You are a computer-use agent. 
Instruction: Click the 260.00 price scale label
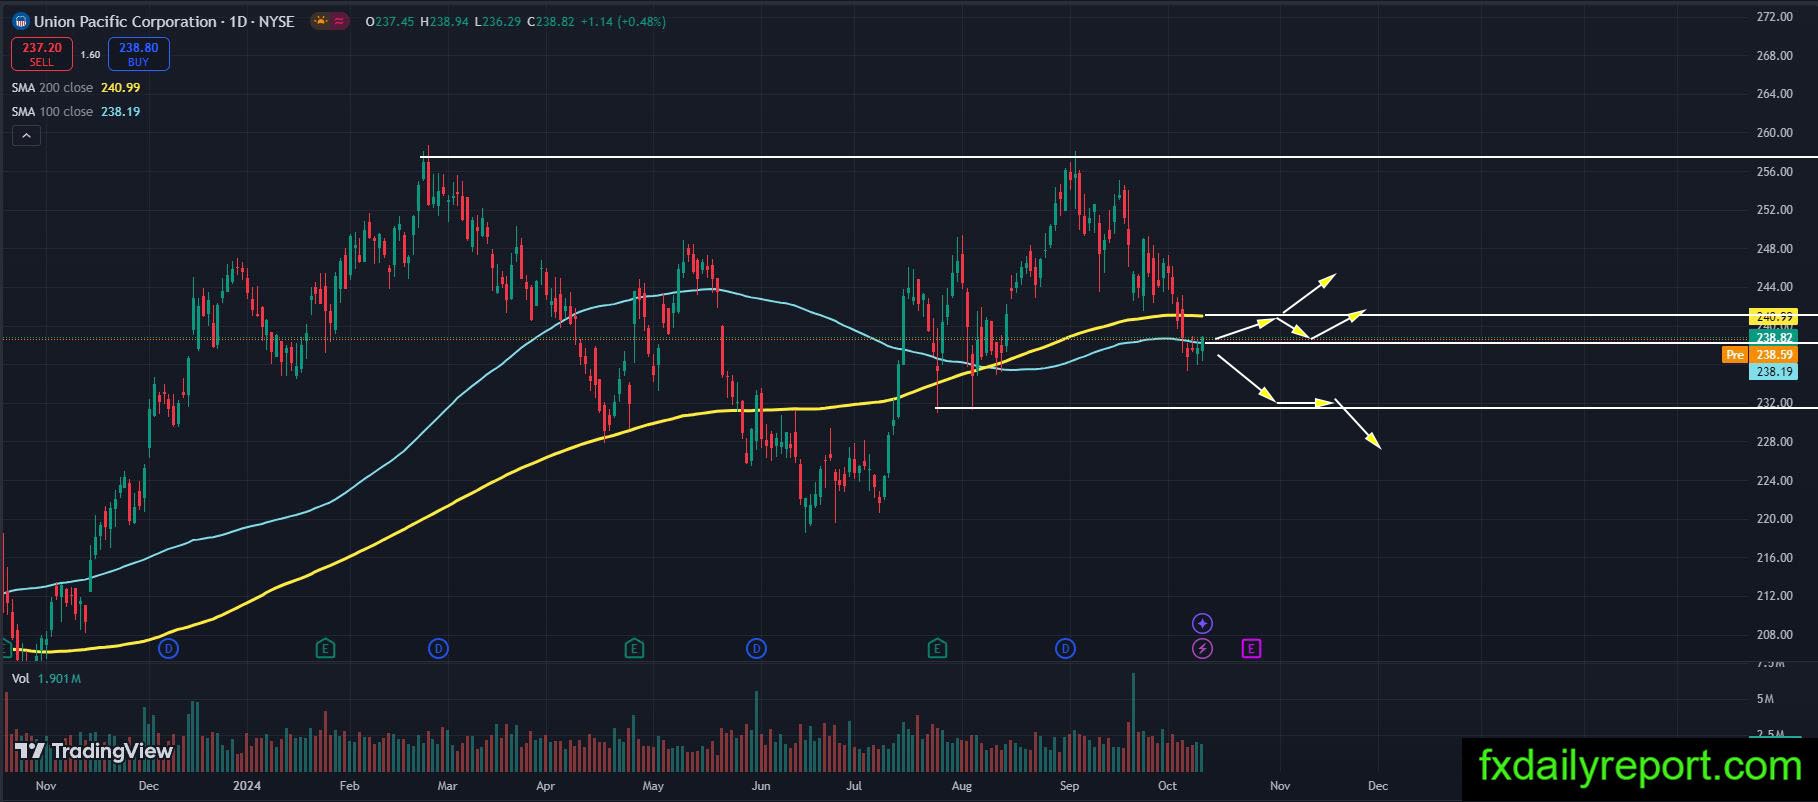[1774, 133]
